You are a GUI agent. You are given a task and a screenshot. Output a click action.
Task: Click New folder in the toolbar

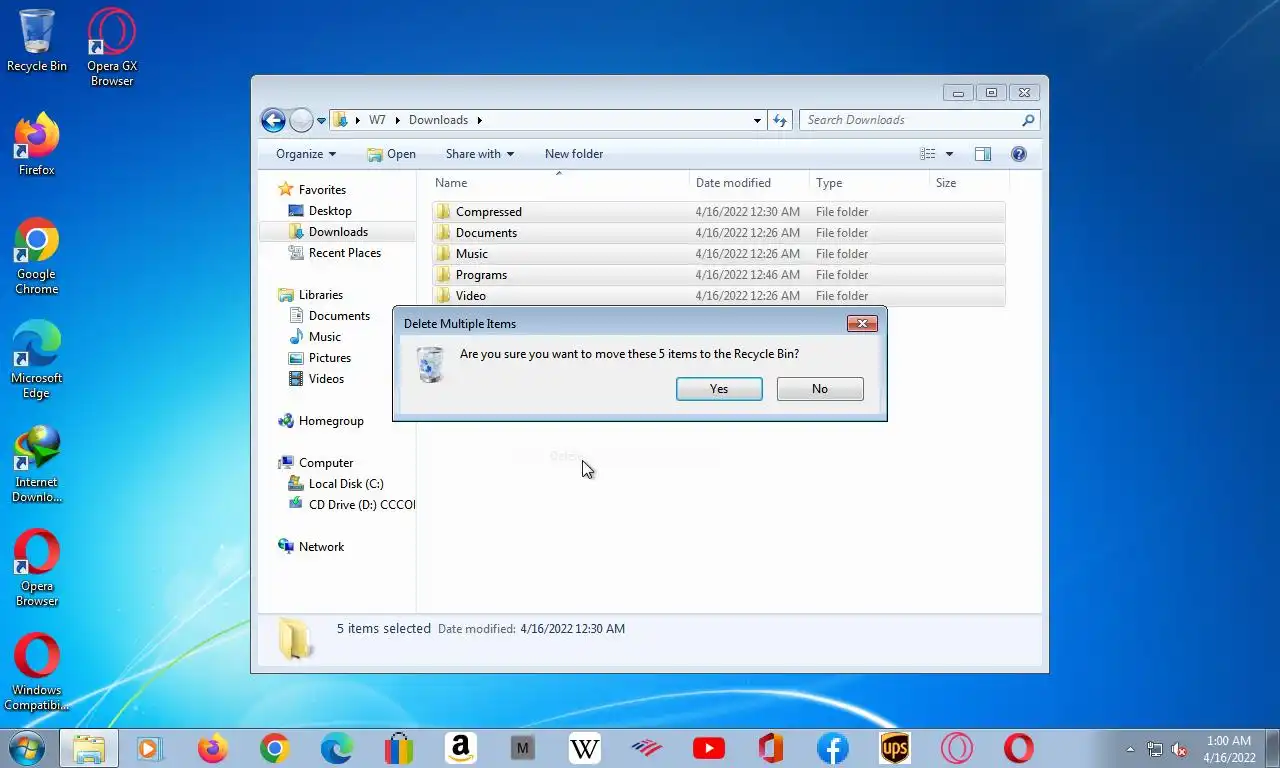click(x=574, y=154)
